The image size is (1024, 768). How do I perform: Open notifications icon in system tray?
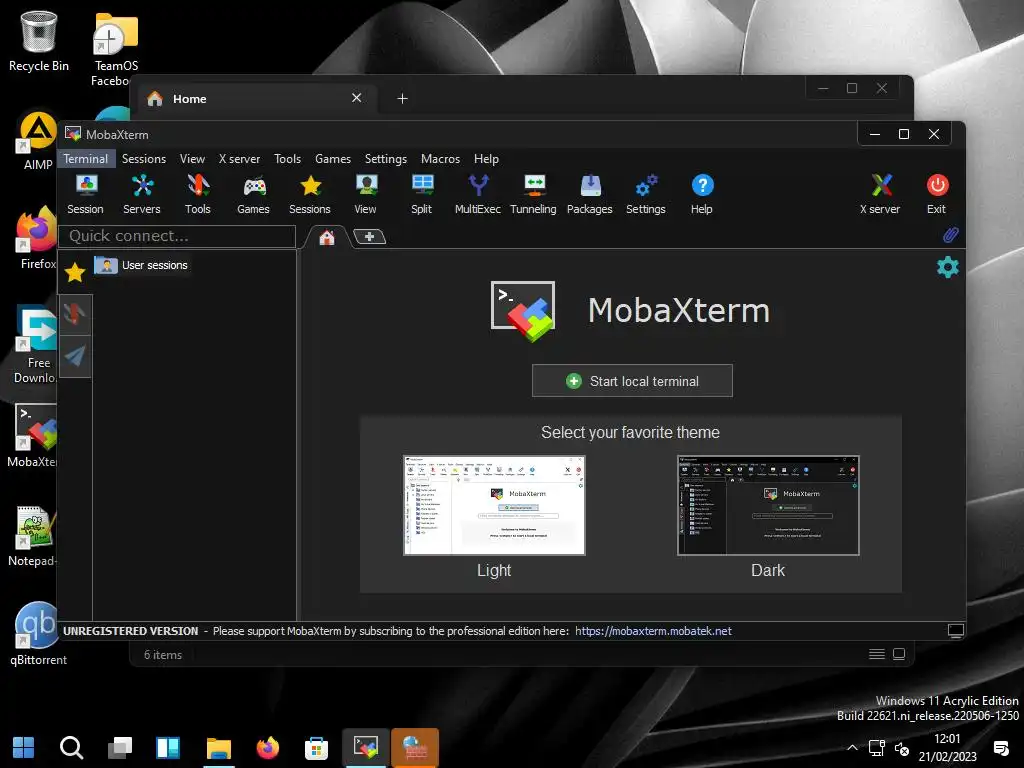tap(1000, 748)
